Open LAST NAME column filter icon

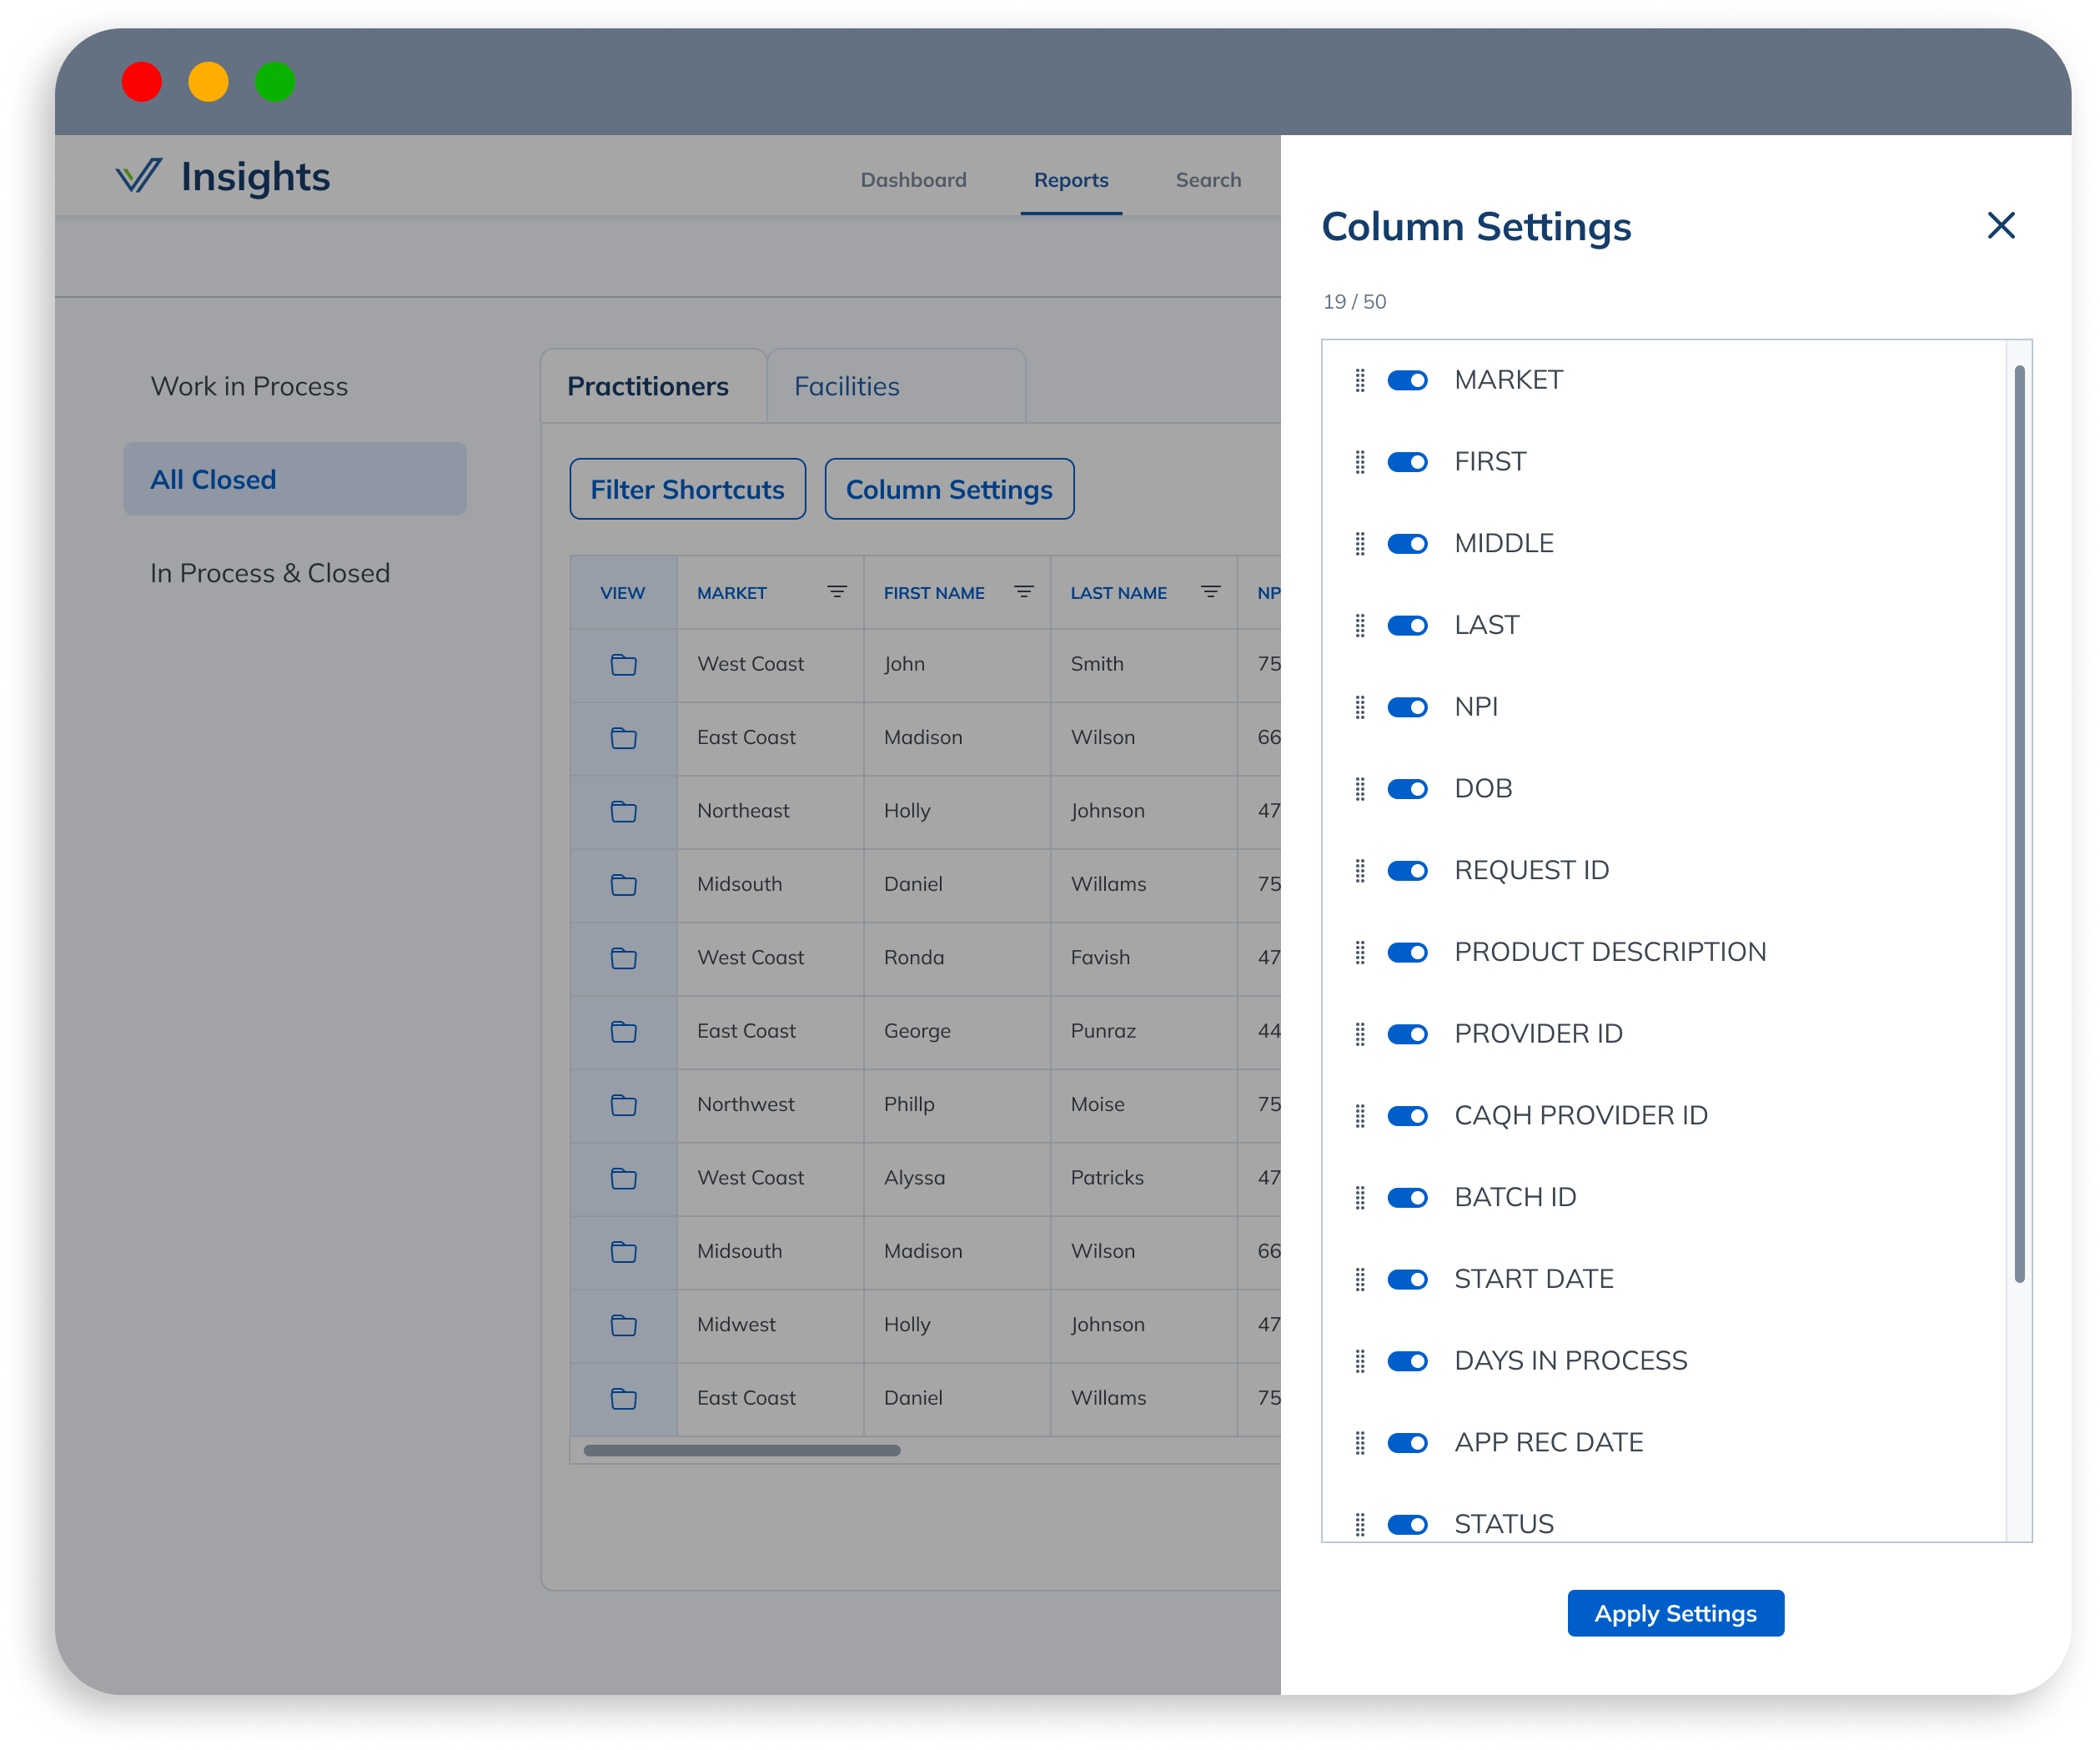[1210, 592]
